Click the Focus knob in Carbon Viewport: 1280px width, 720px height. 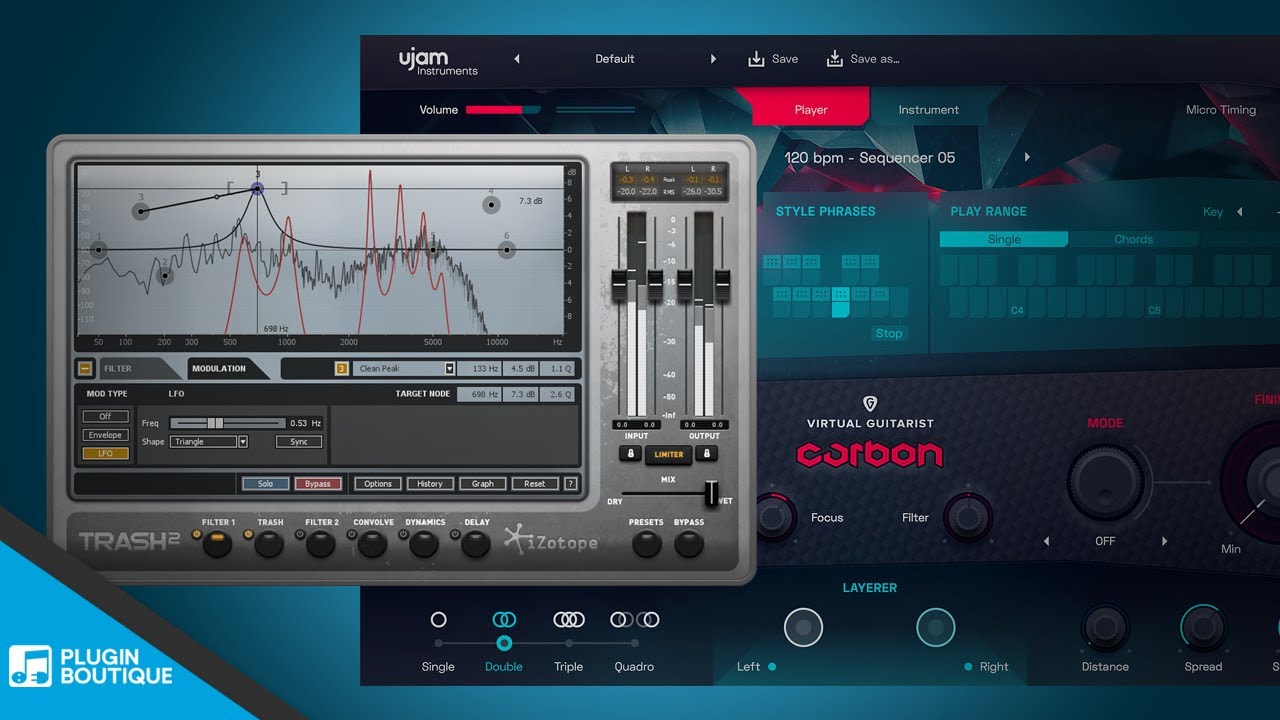coord(774,517)
